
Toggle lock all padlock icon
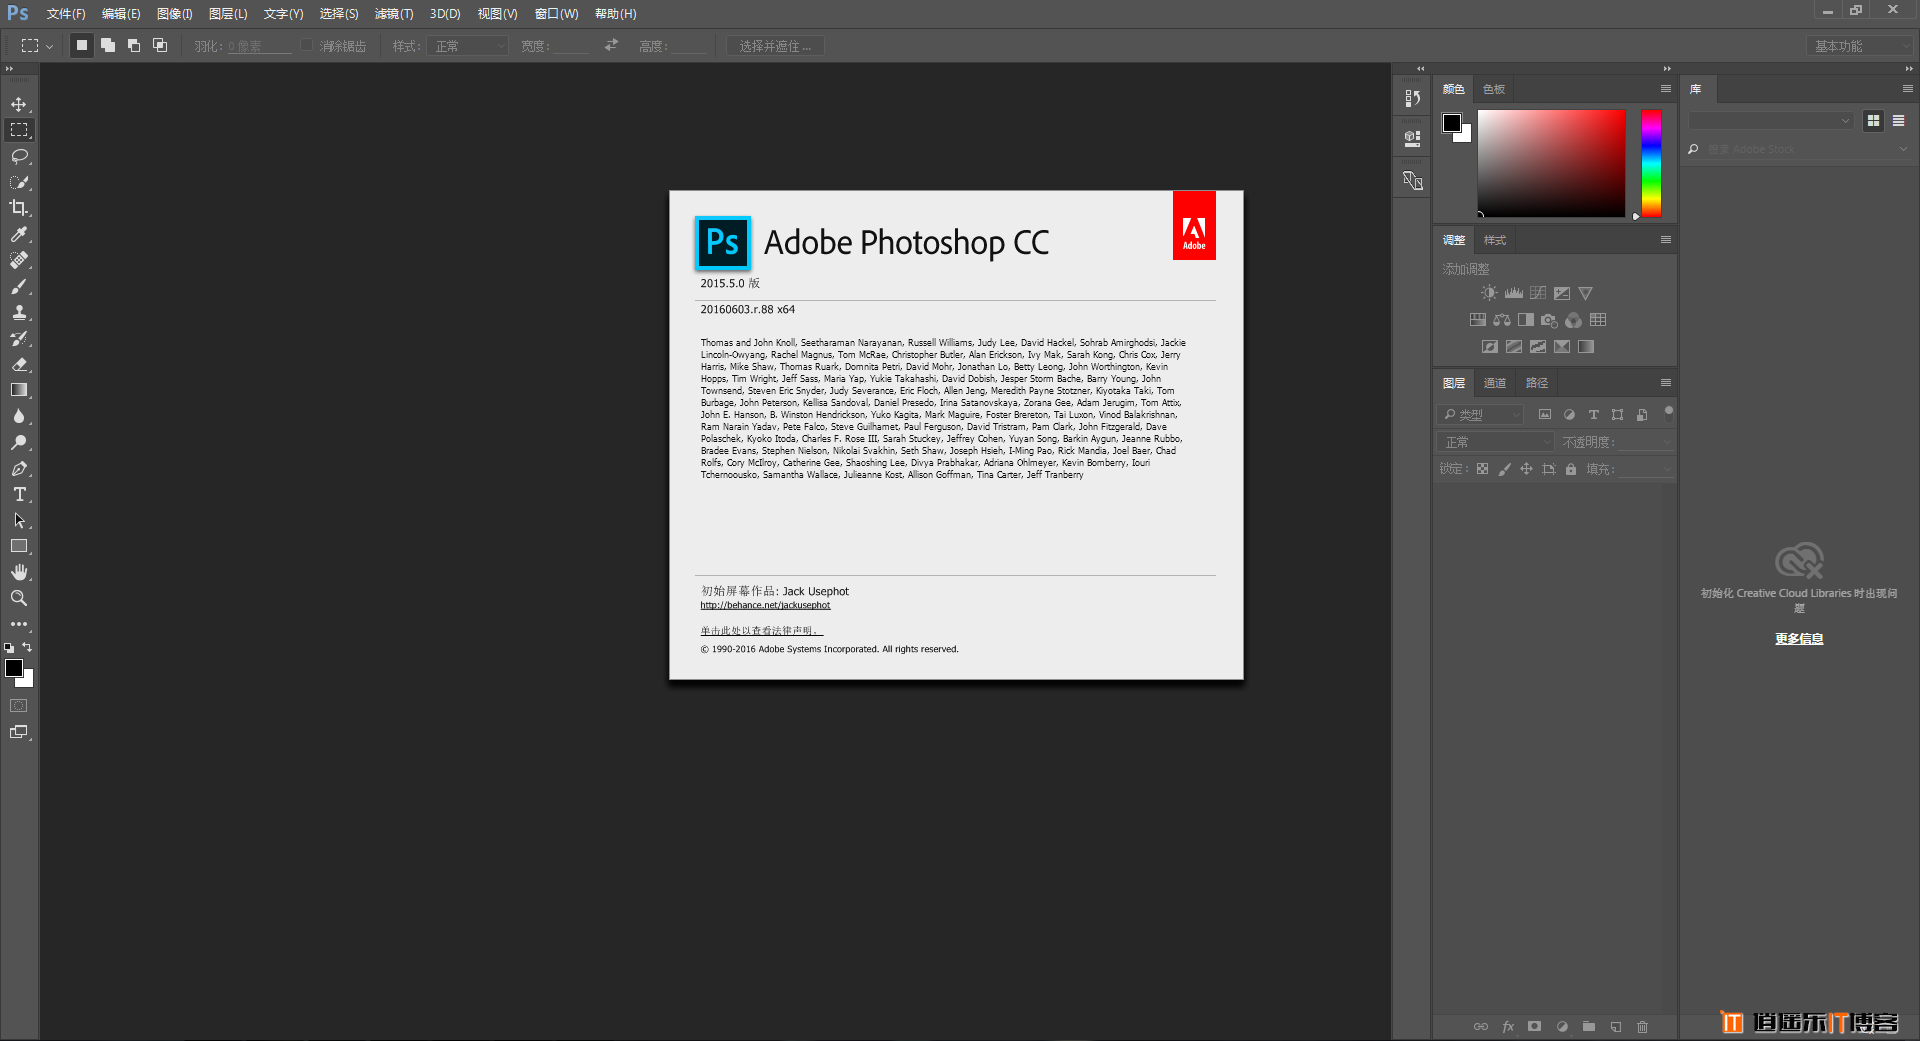[x=1571, y=469]
